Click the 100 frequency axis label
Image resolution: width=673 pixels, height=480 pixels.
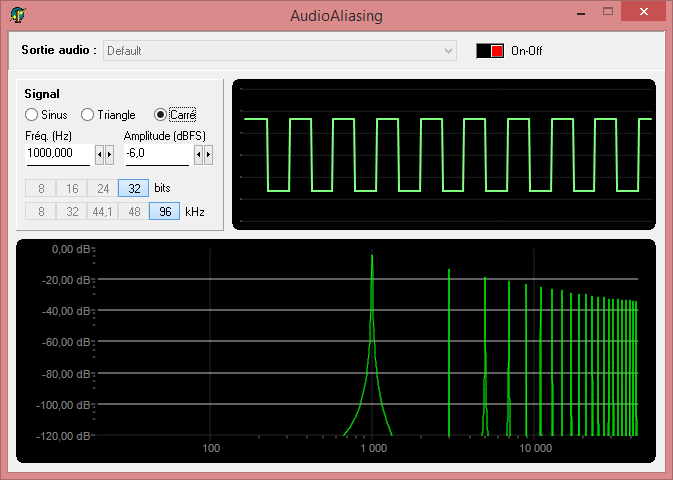(211, 448)
